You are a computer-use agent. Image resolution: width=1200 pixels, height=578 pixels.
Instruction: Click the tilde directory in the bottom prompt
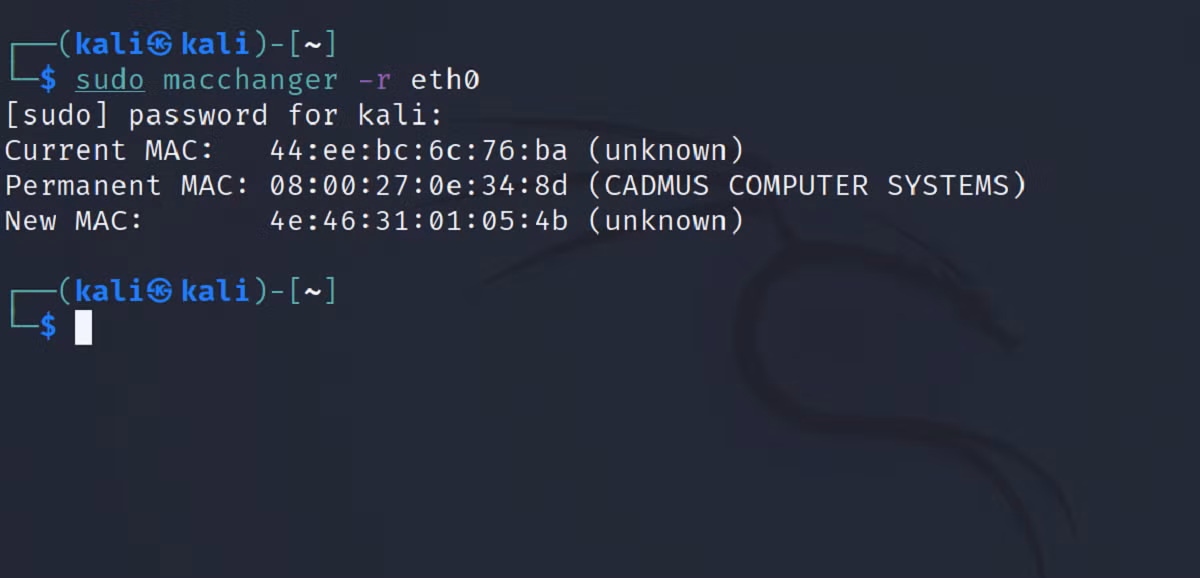tap(313, 291)
